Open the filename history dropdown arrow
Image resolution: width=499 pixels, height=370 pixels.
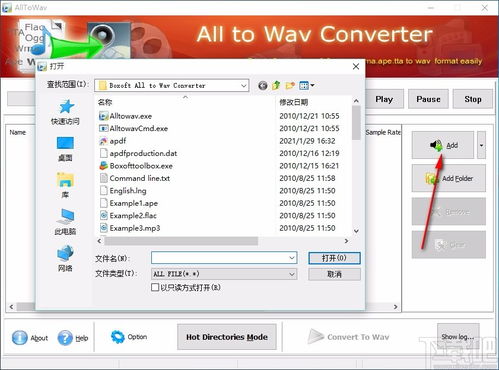[x=292, y=258]
